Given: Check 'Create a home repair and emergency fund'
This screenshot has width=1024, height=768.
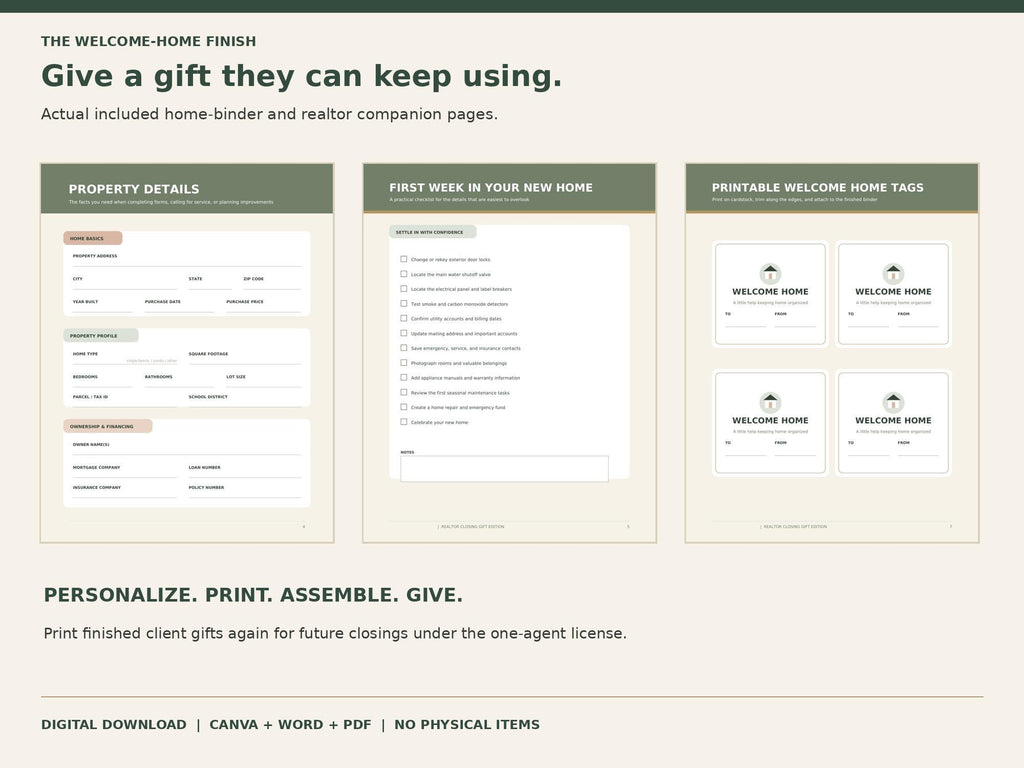Looking at the screenshot, I should coord(404,407).
